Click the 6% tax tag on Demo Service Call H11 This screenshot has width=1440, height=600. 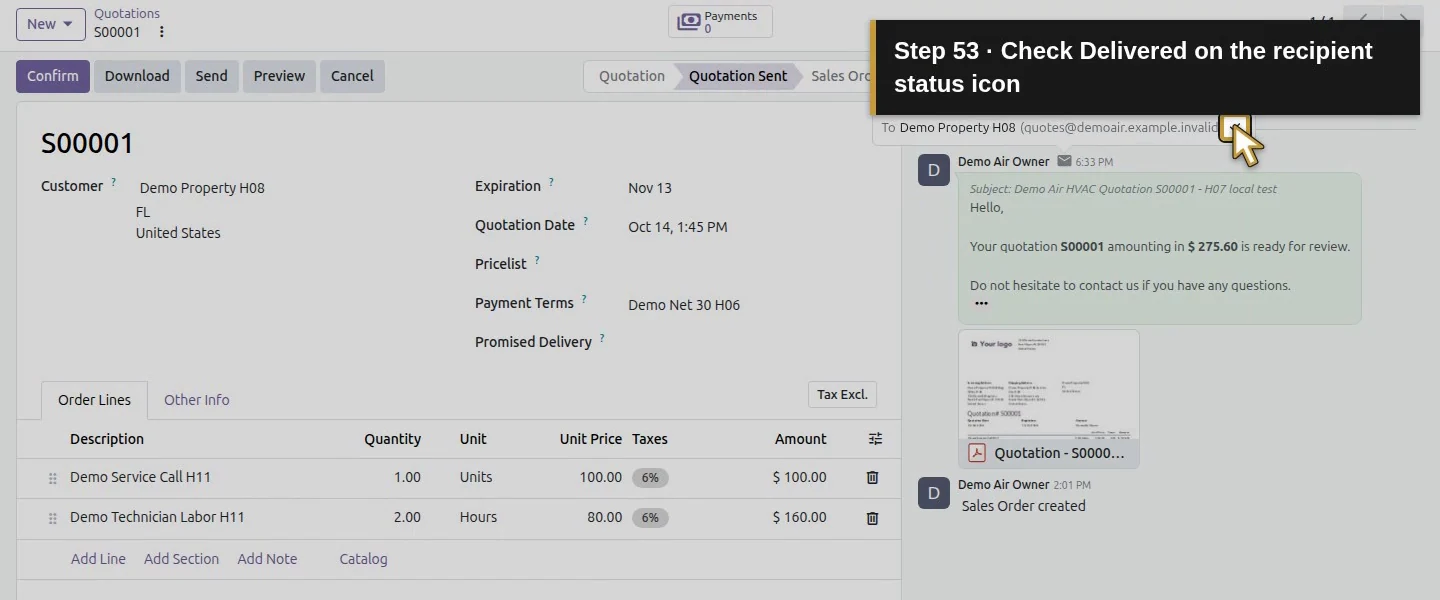coord(650,478)
